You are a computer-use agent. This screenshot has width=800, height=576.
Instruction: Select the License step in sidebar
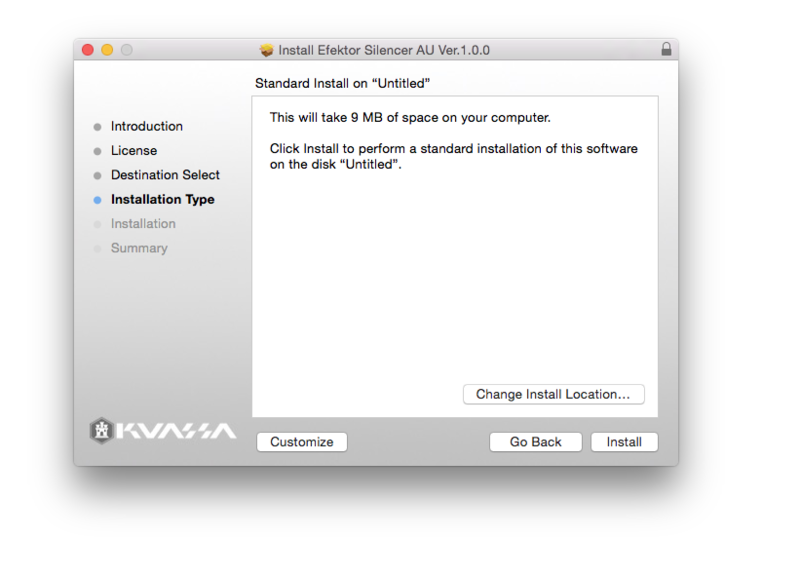134,151
